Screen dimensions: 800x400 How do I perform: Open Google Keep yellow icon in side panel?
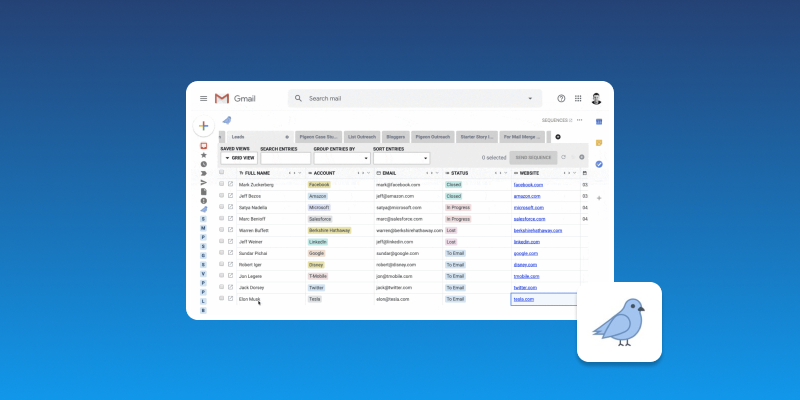point(599,143)
